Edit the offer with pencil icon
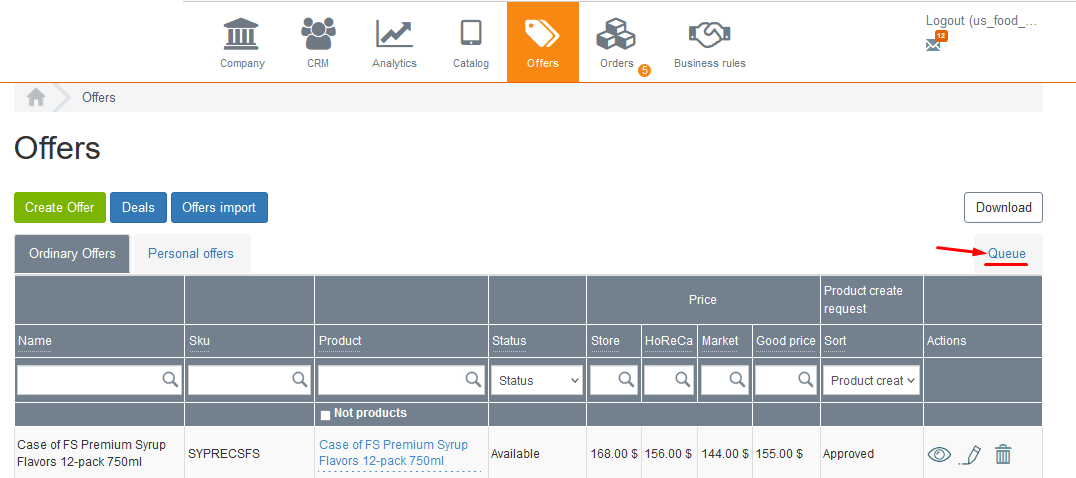Image resolution: width=1076 pixels, height=478 pixels. [x=969, y=454]
